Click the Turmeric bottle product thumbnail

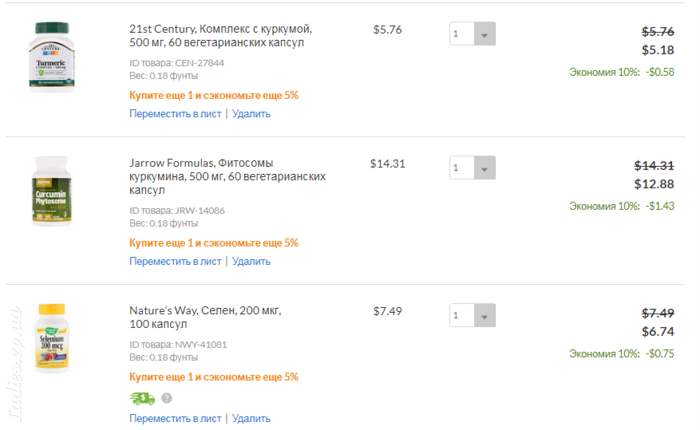coord(52,56)
